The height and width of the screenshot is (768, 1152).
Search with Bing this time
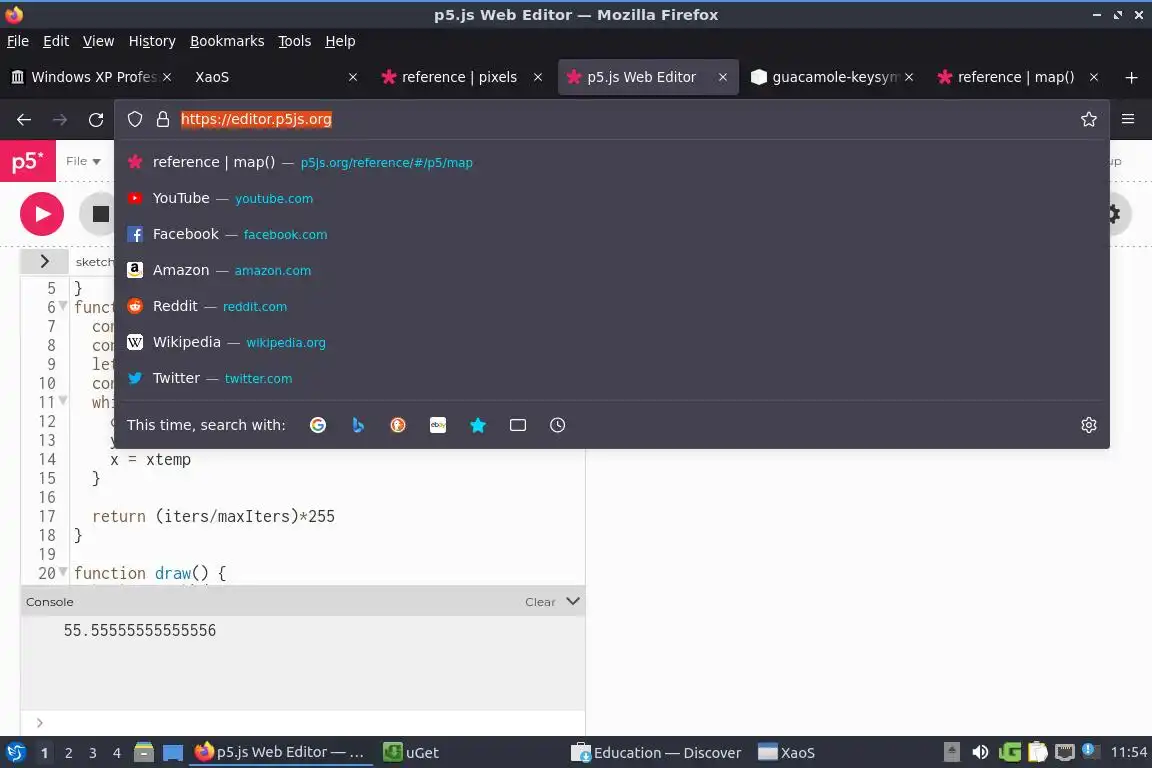tap(358, 425)
